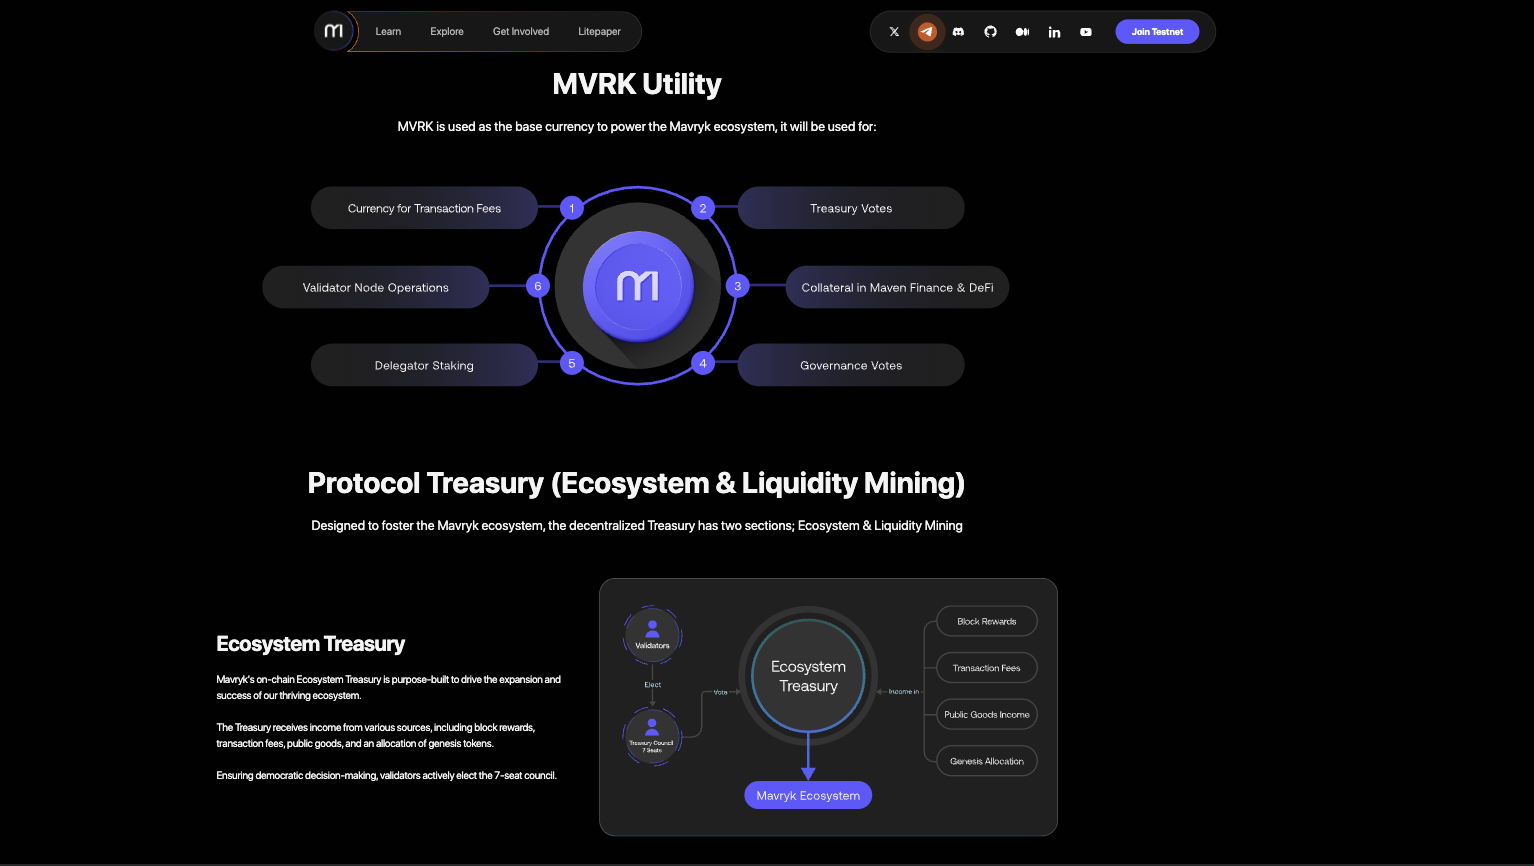Image resolution: width=1534 pixels, height=866 pixels.
Task: Click the Validators icon in treasury diagram
Action: [652, 634]
